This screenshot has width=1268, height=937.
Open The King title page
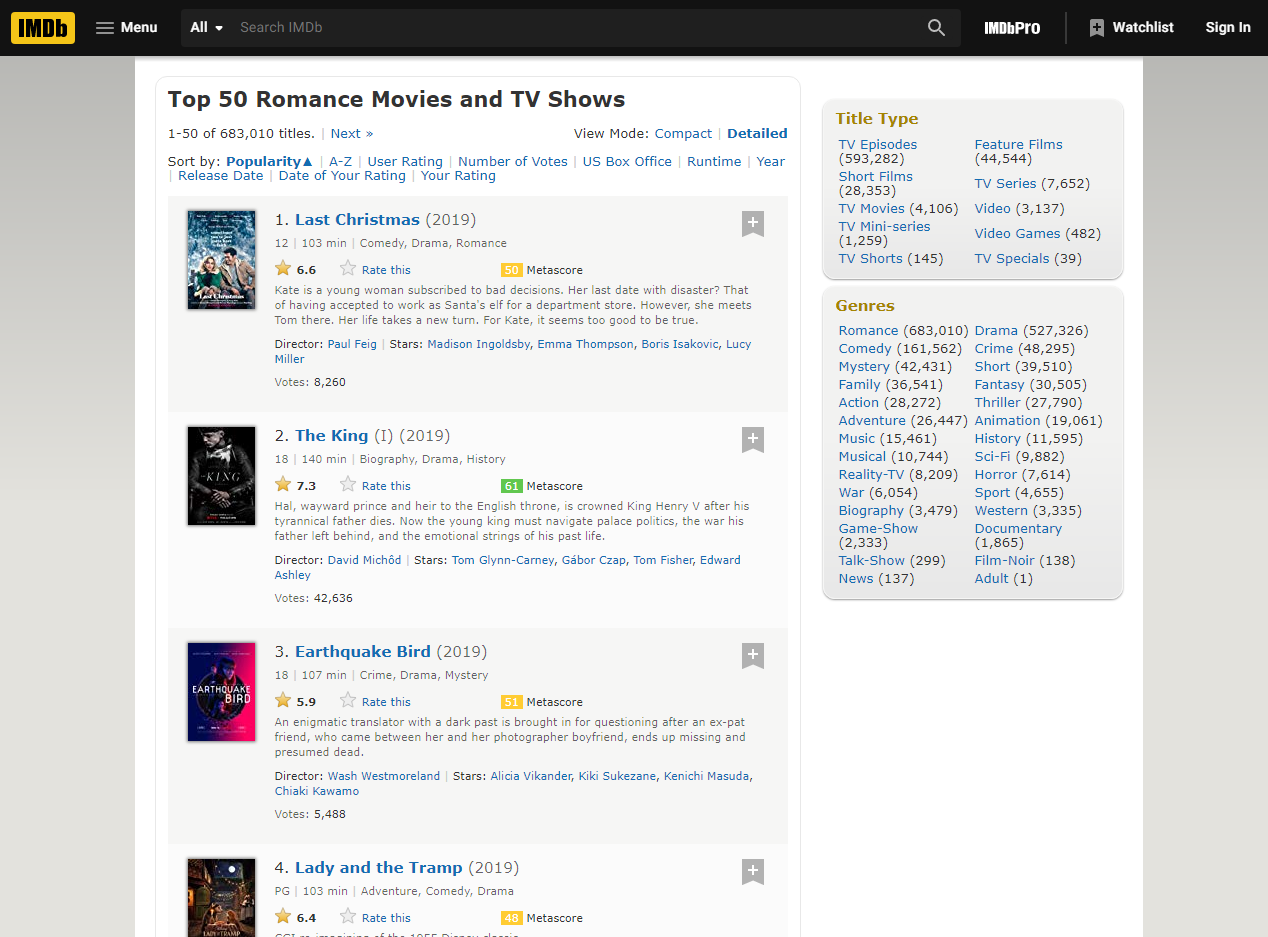[332, 436]
